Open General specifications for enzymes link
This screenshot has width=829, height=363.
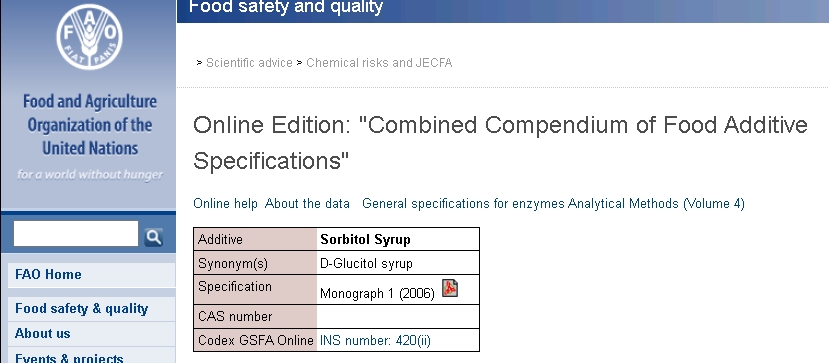pyautogui.click(x=464, y=203)
